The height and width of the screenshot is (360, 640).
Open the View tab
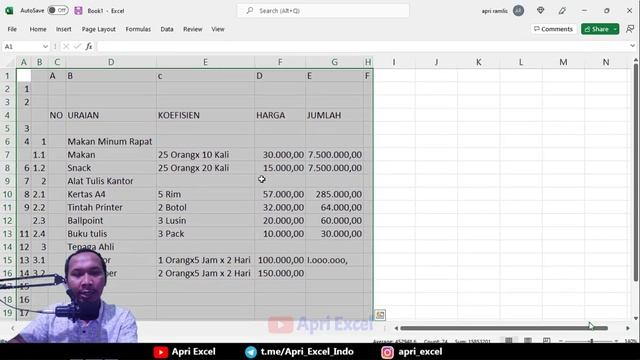point(218,29)
